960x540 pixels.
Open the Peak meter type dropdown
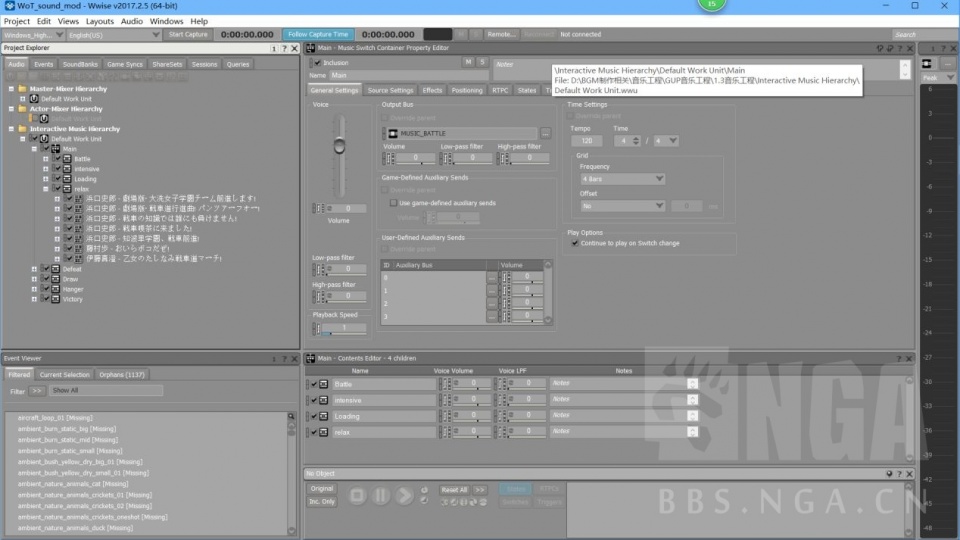[x=938, y=78]
